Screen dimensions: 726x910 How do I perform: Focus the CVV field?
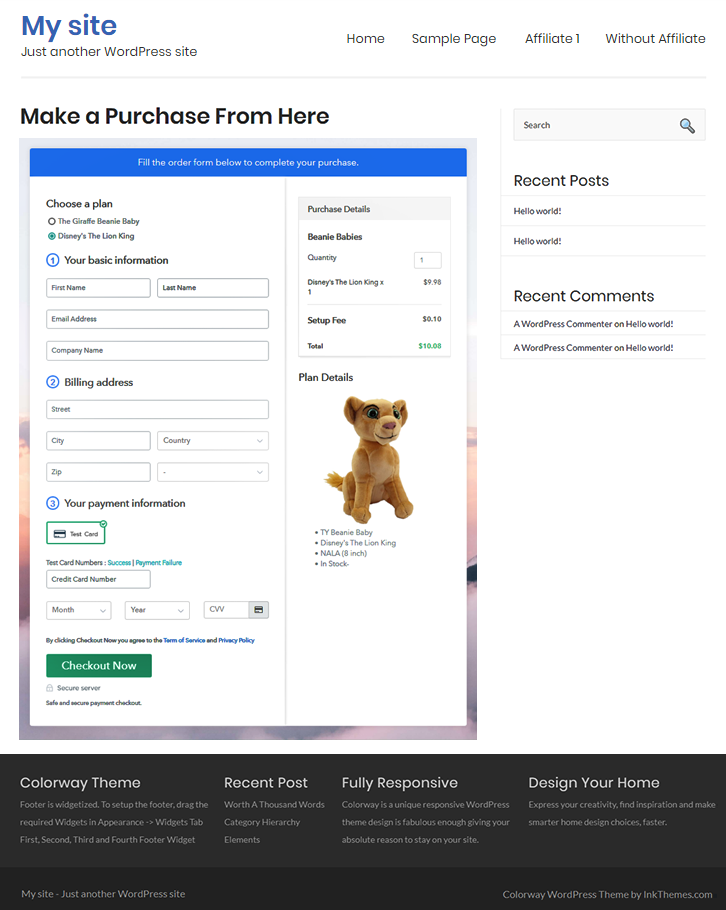pos(226,609)
